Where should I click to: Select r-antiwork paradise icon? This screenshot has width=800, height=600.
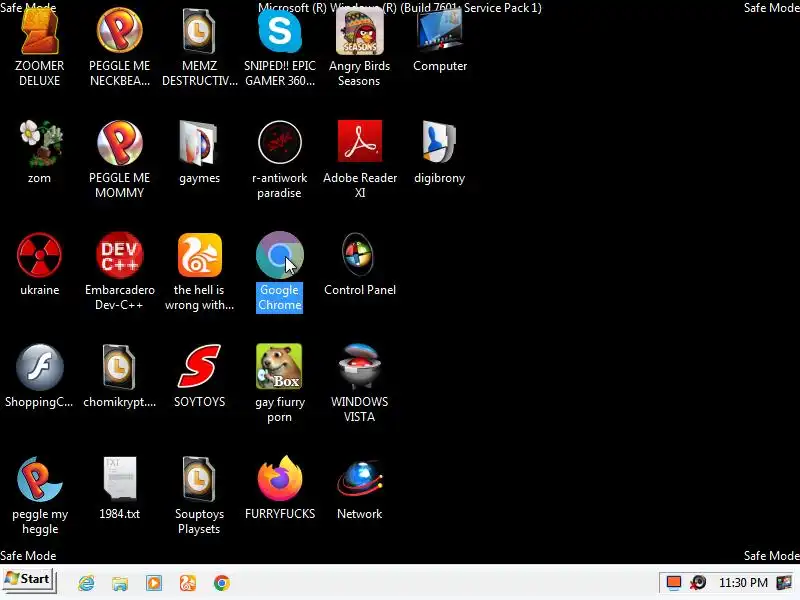(280, 143)
